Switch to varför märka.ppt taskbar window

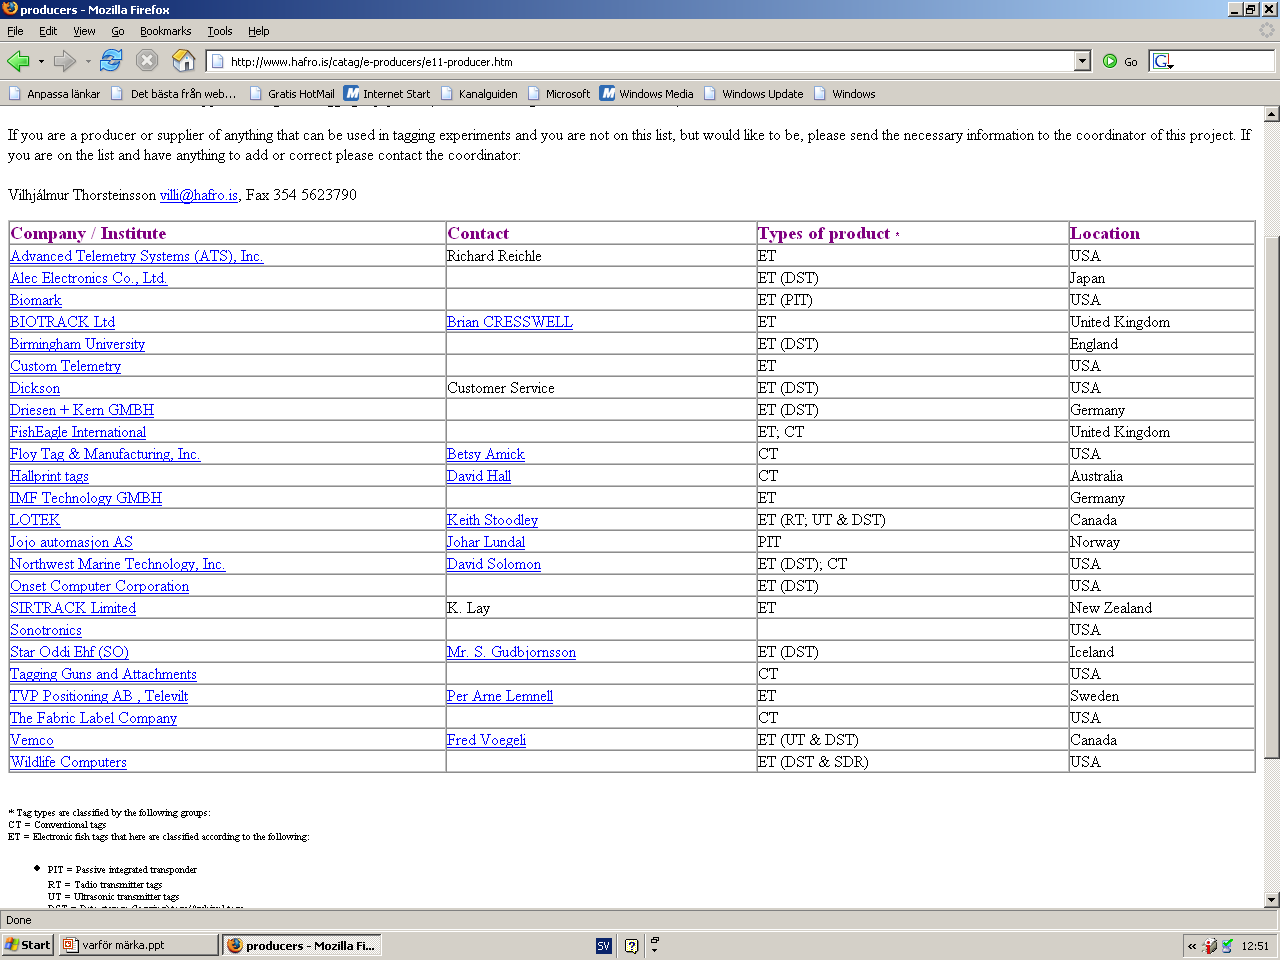138,945
